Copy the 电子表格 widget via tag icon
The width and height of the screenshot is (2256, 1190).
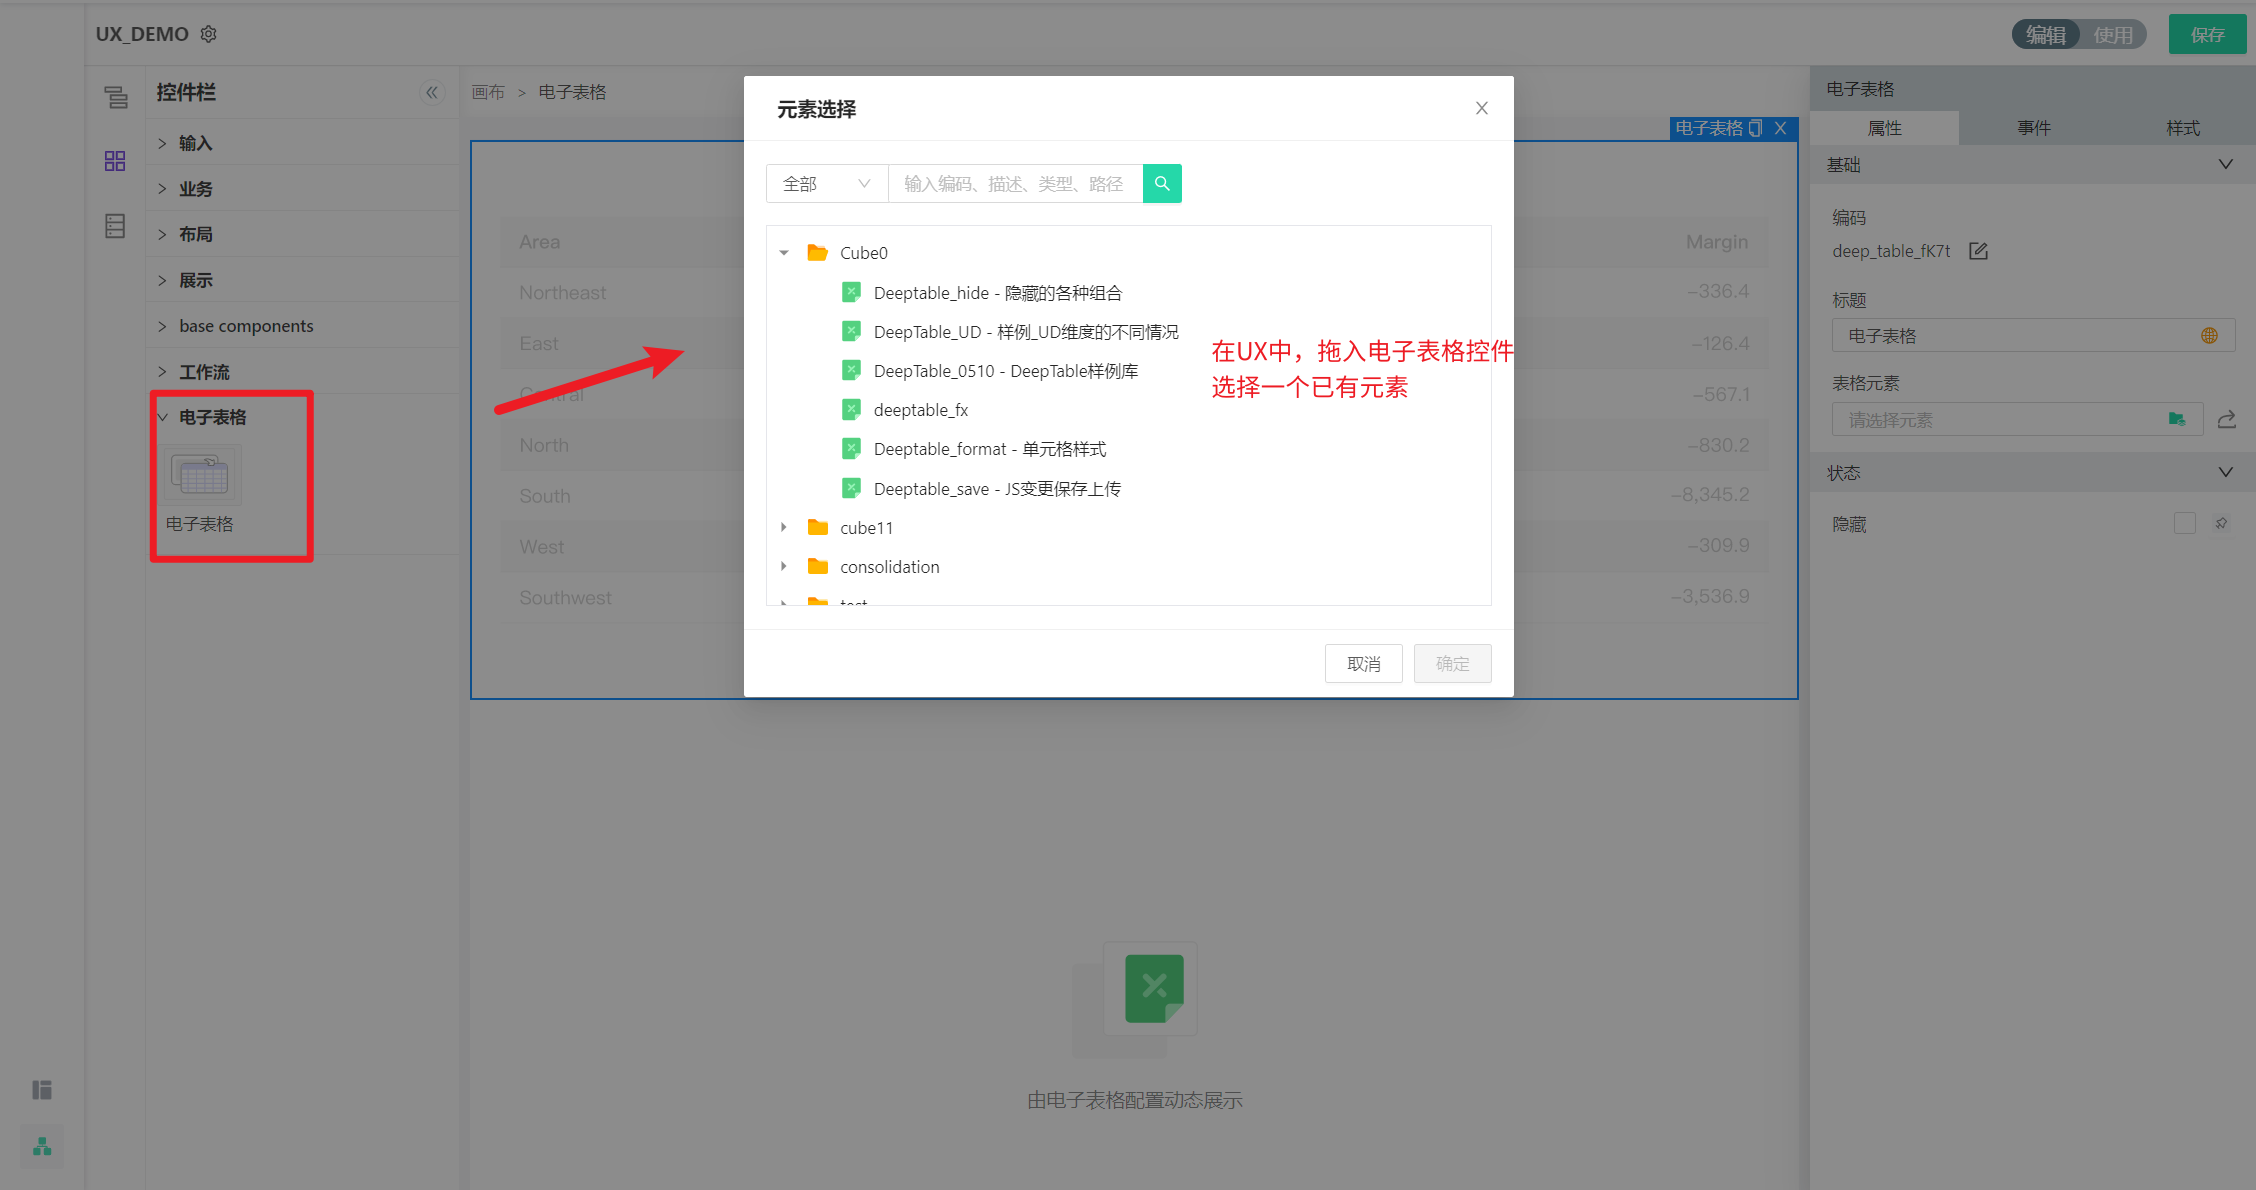pos(1756,128)
